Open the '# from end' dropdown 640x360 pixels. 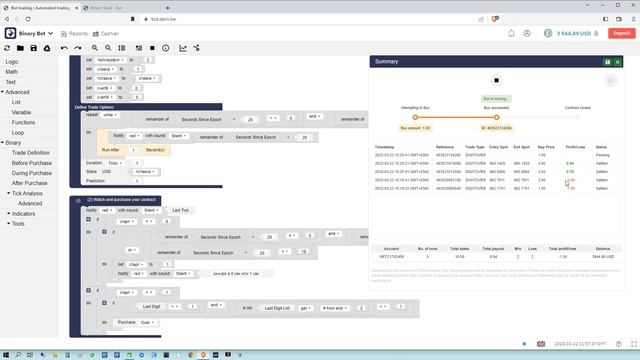click(x=335, y=308)
